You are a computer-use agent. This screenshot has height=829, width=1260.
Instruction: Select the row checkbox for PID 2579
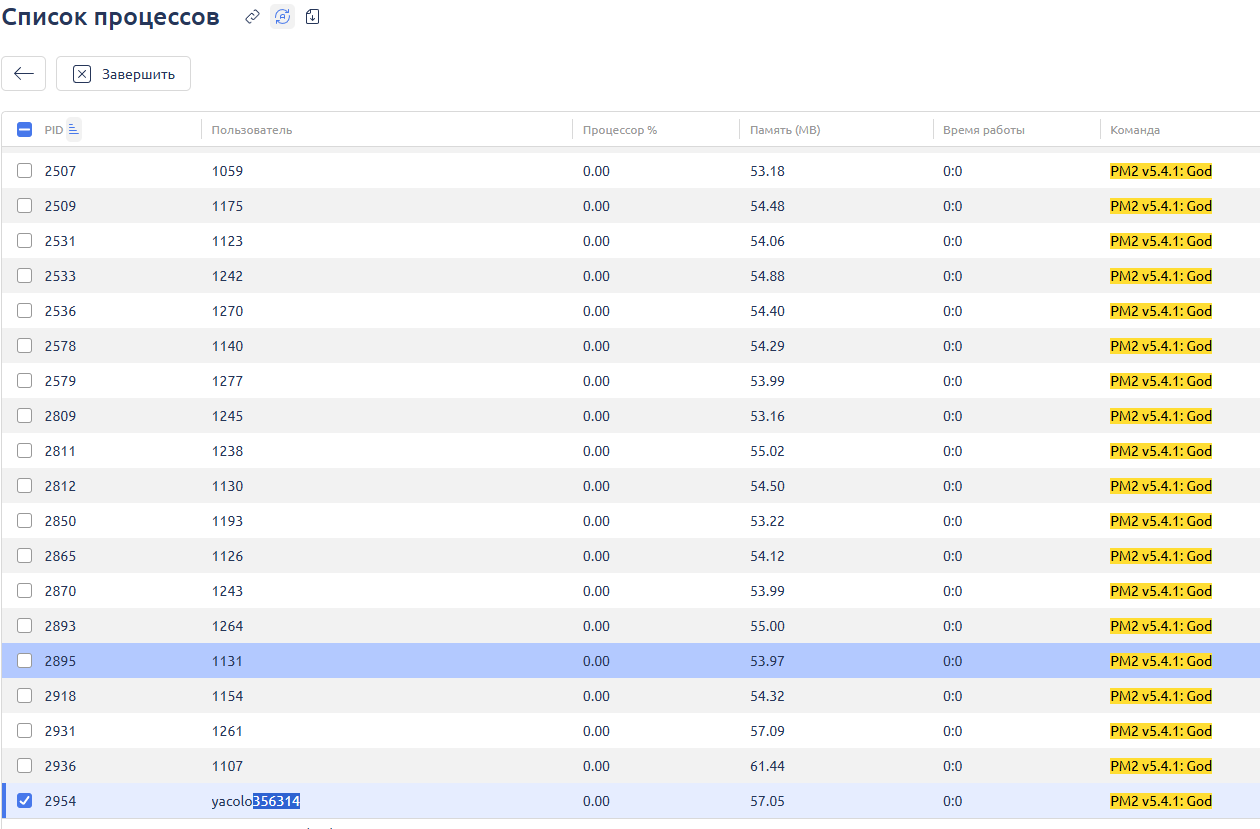[25, 381]
